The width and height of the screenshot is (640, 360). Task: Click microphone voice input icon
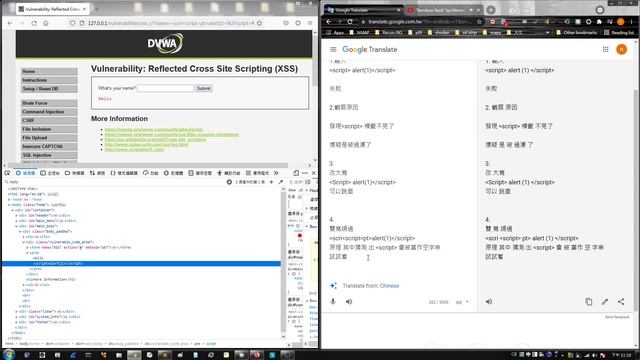(333, 302)
